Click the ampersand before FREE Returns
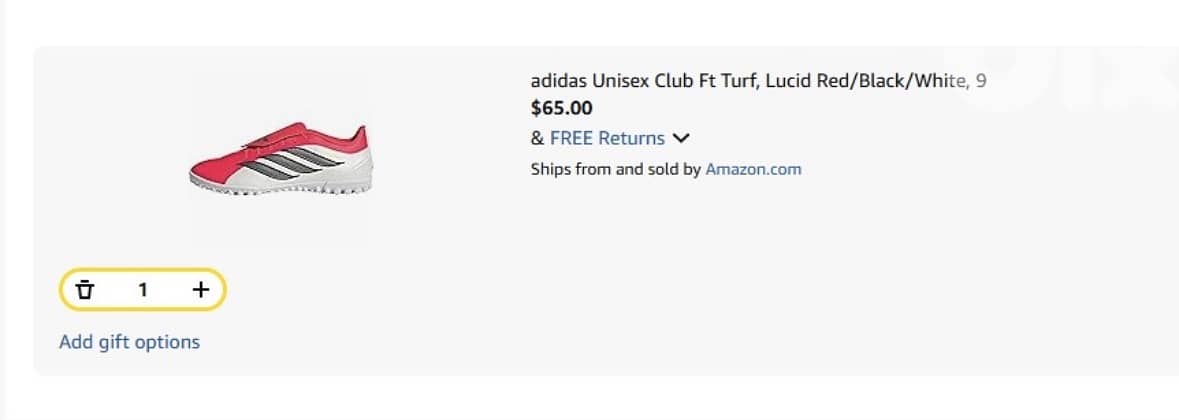Screen dimensions: 1179x420 (x=537, y=138)
